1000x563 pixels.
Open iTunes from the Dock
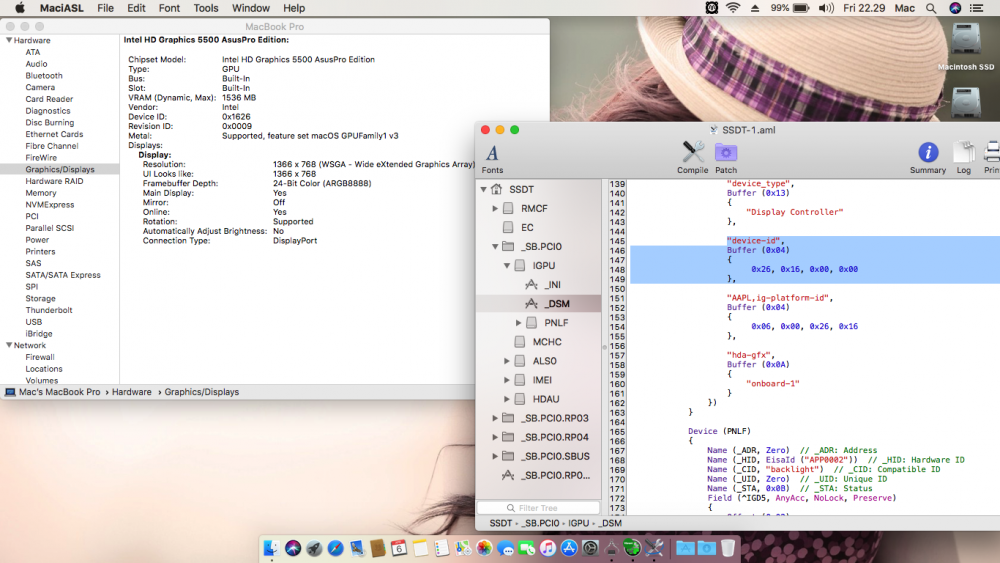click(x=548, y=548)
